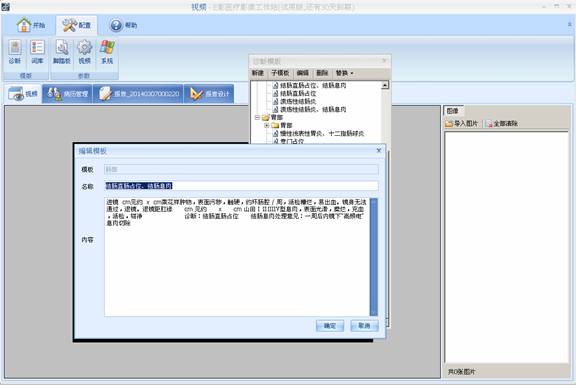Screen dimensions: 576x385
Task: Click the 共0张图片 status text
Action: click(461, 372)
